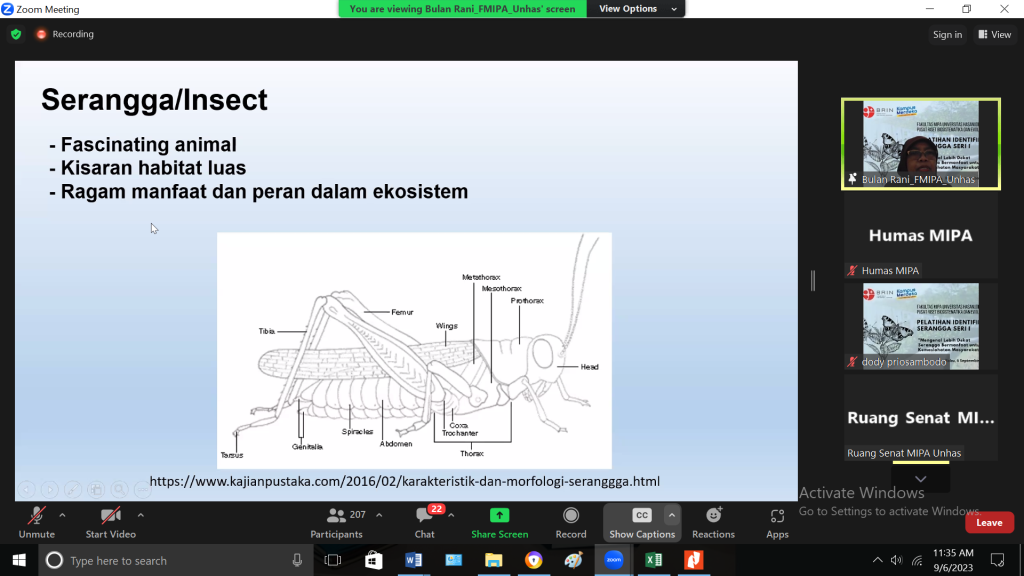Viewport: 1024px width, 576px height.
Task: Open the Chat panel
Action: tap(425, 522)
